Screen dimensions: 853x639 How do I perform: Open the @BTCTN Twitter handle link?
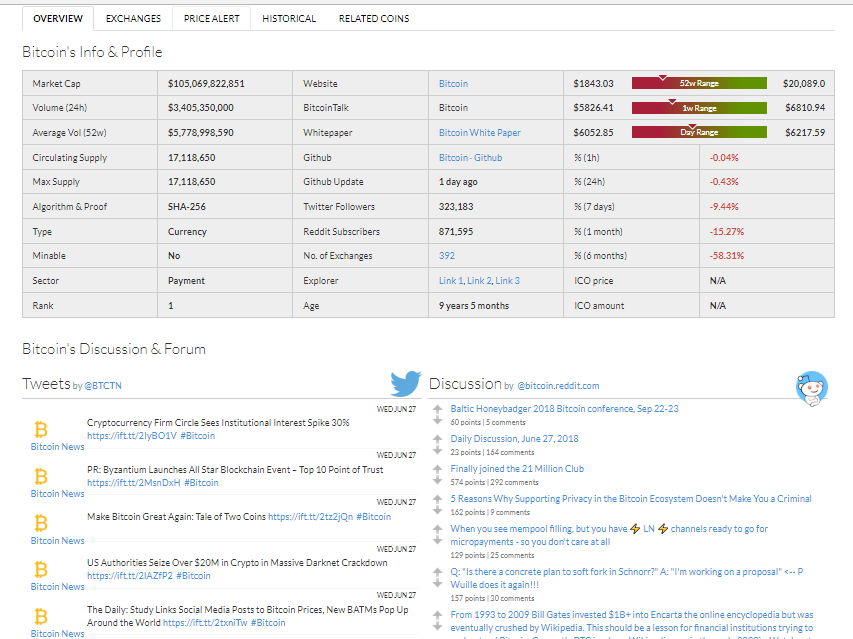(103, 386)
